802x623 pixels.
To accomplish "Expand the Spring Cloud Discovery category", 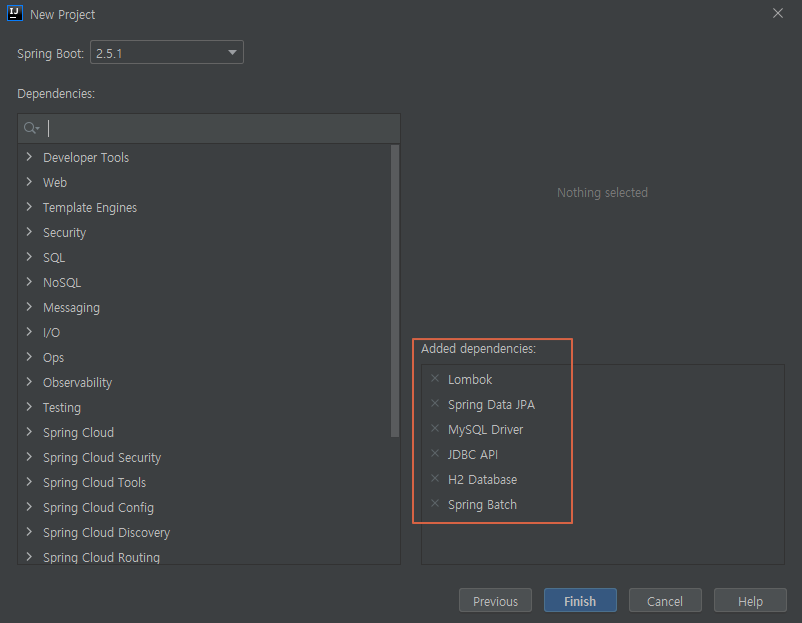I will (x=29, y=532).
